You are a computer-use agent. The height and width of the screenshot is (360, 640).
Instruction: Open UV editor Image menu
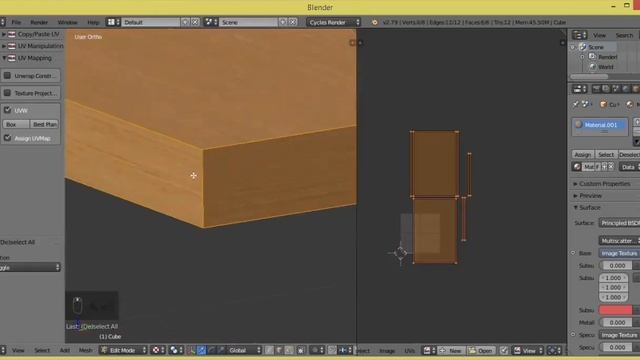(x=387, y=351)
